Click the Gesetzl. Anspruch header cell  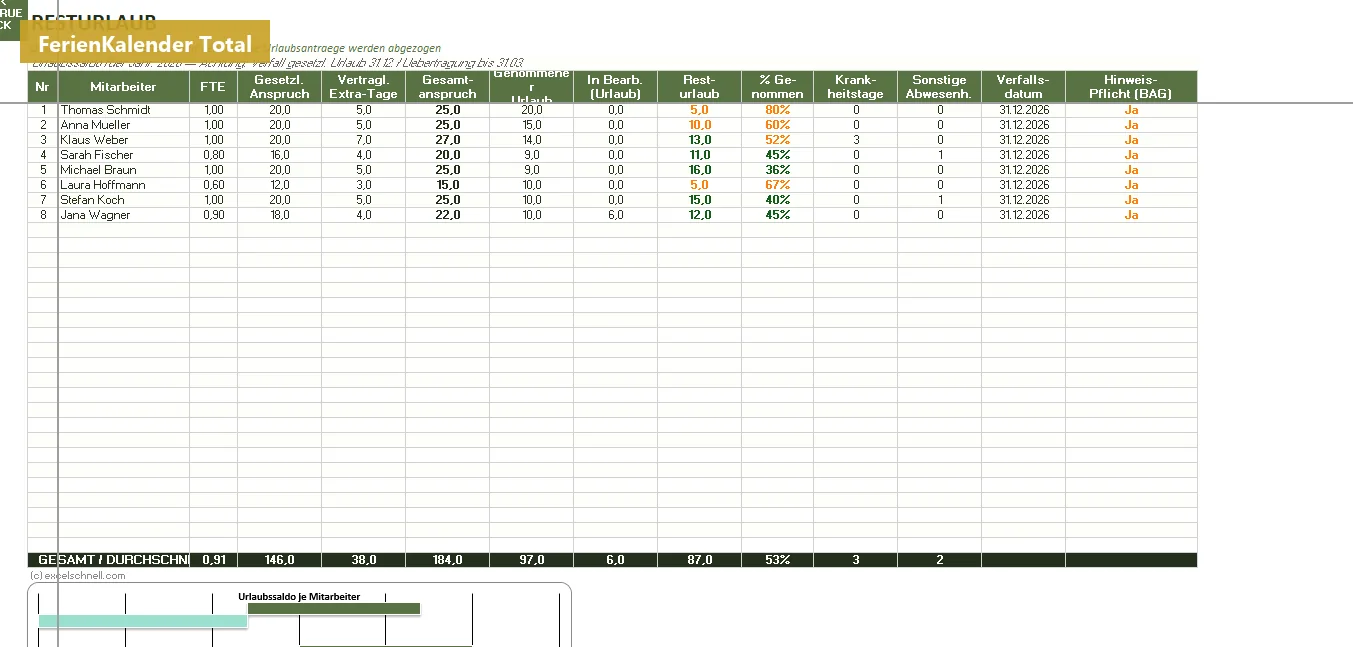(x=279, y=87)
